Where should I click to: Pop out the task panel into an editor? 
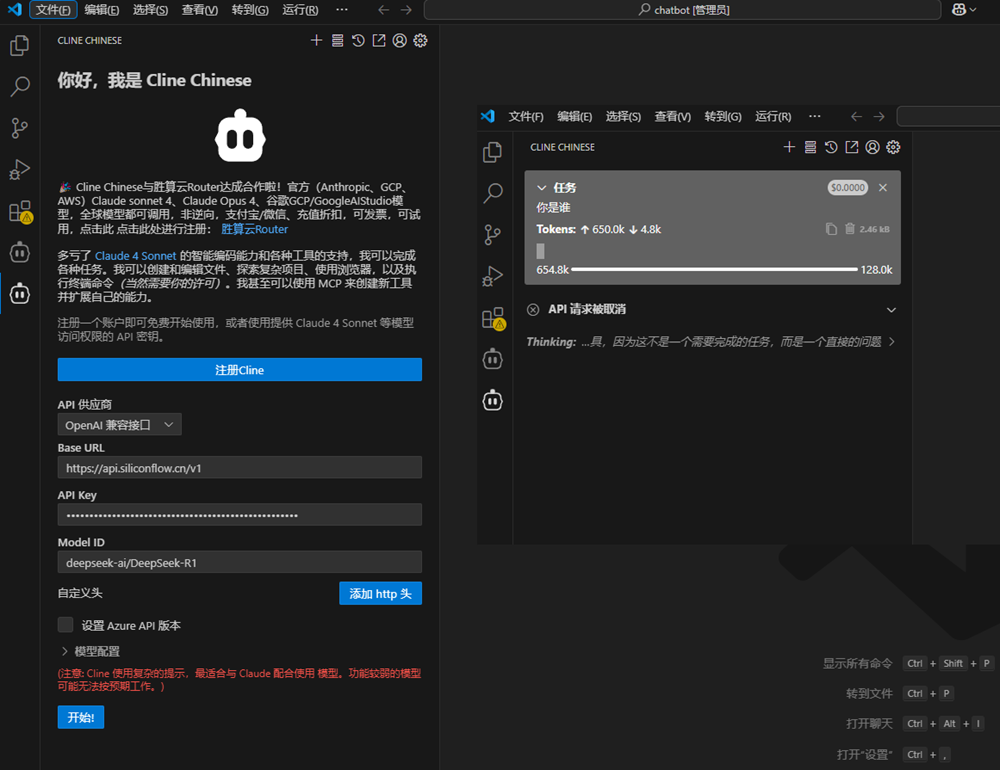pyautogui.click(x=852, y=147)
